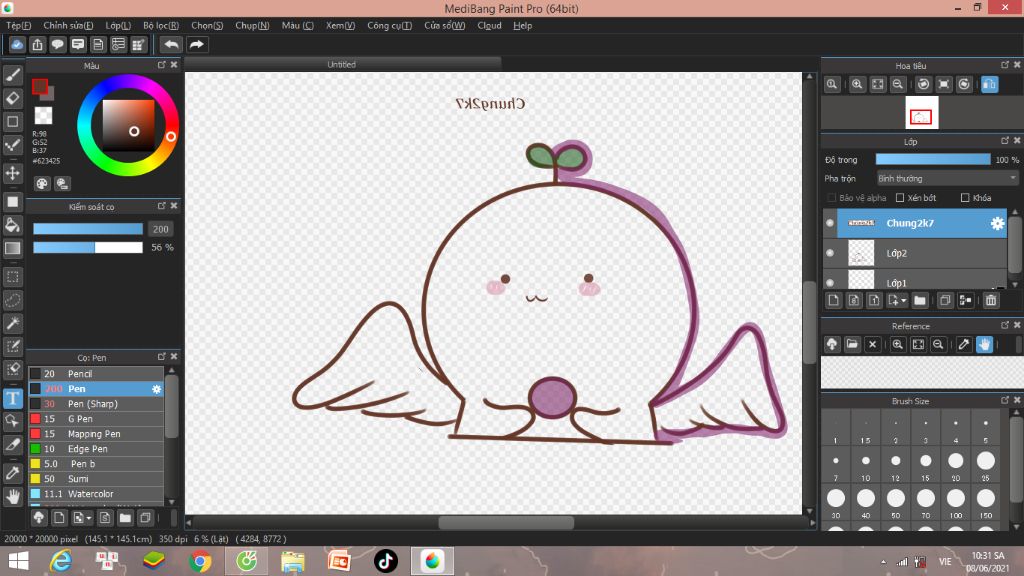Open add-layer dropdown arrow in Layer panel

click(904, 300)
